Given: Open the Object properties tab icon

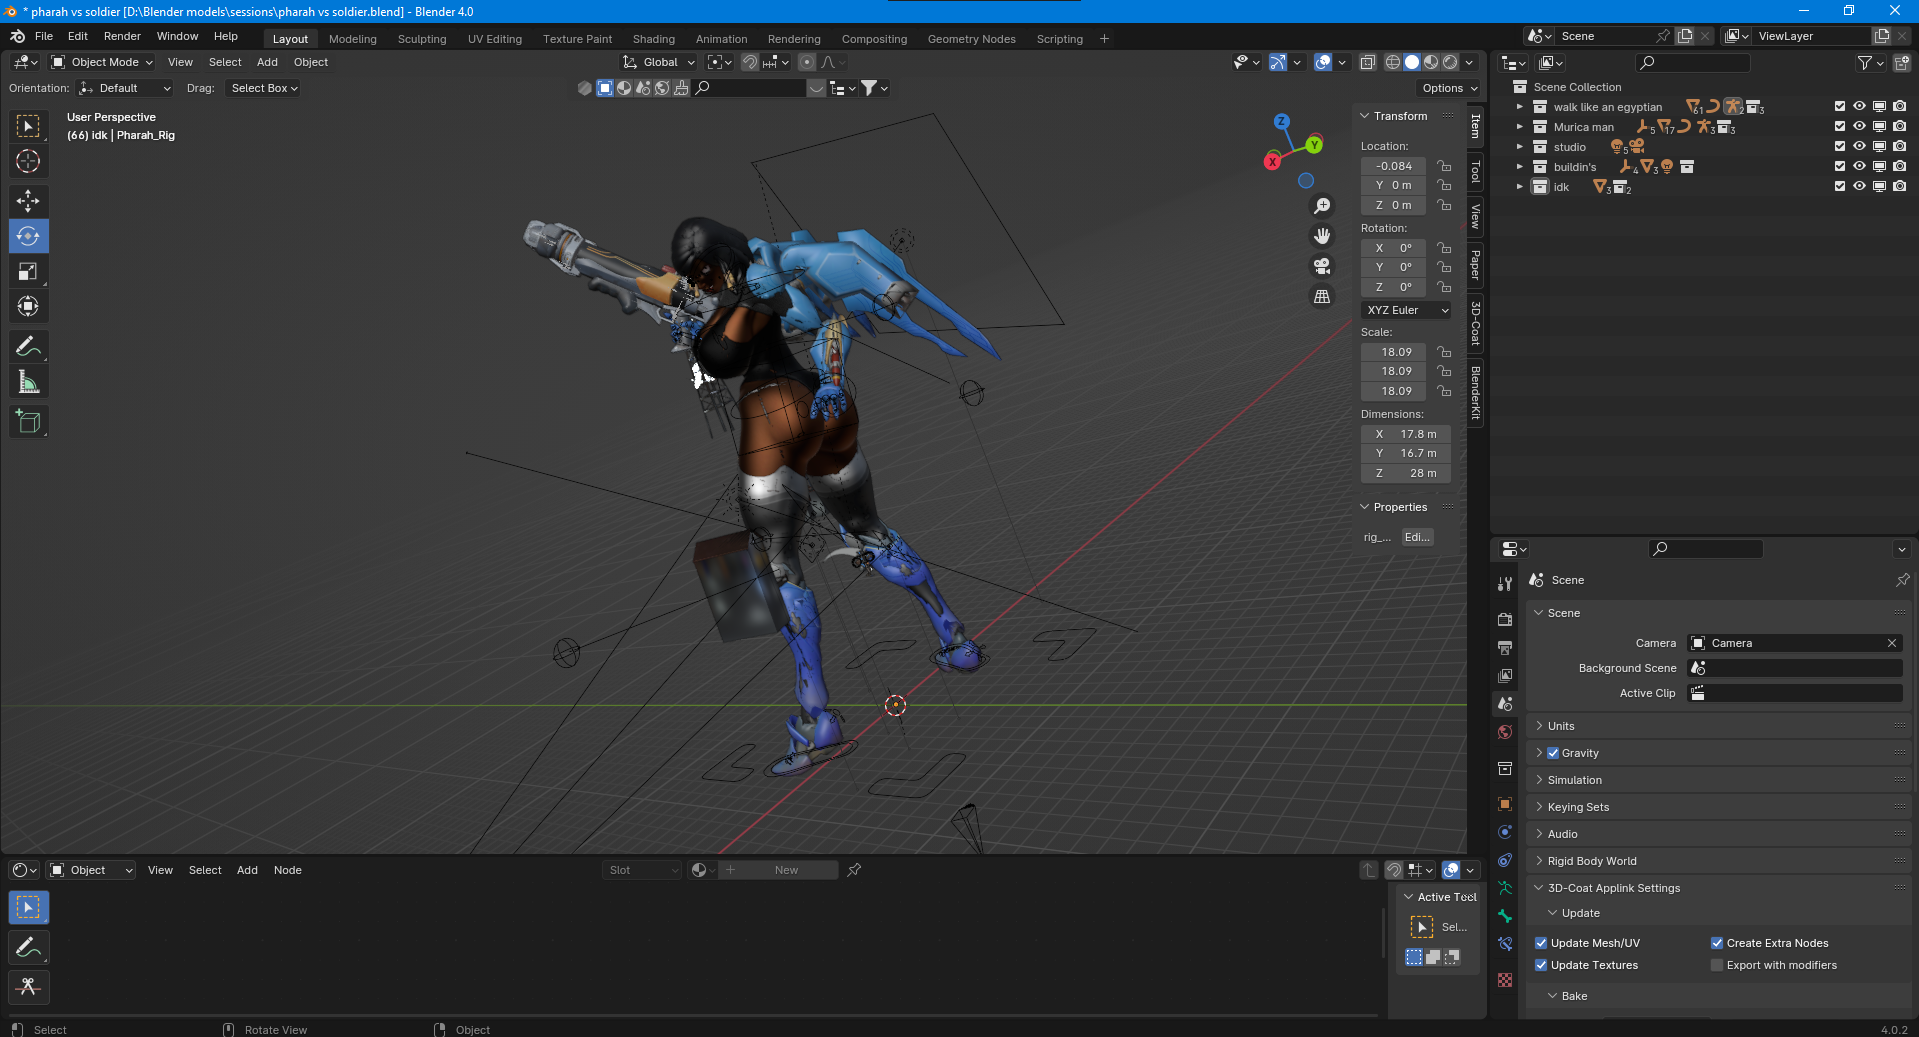Looking at the screenshot, I should point(1505,804).
